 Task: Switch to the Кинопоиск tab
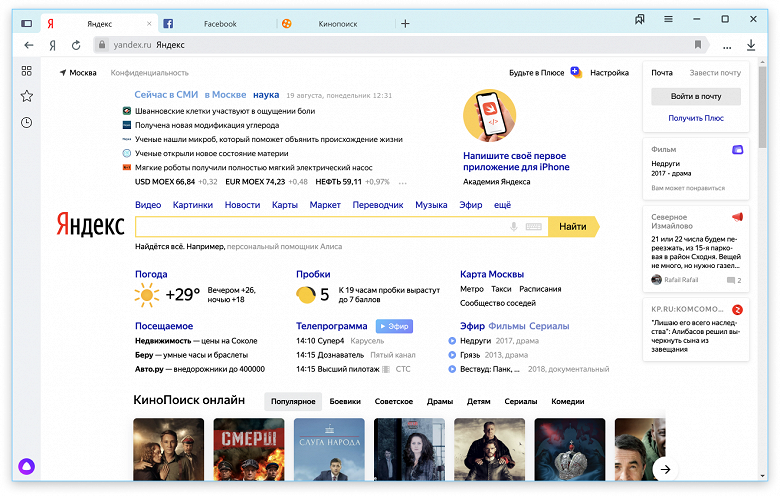coord(336,23)
